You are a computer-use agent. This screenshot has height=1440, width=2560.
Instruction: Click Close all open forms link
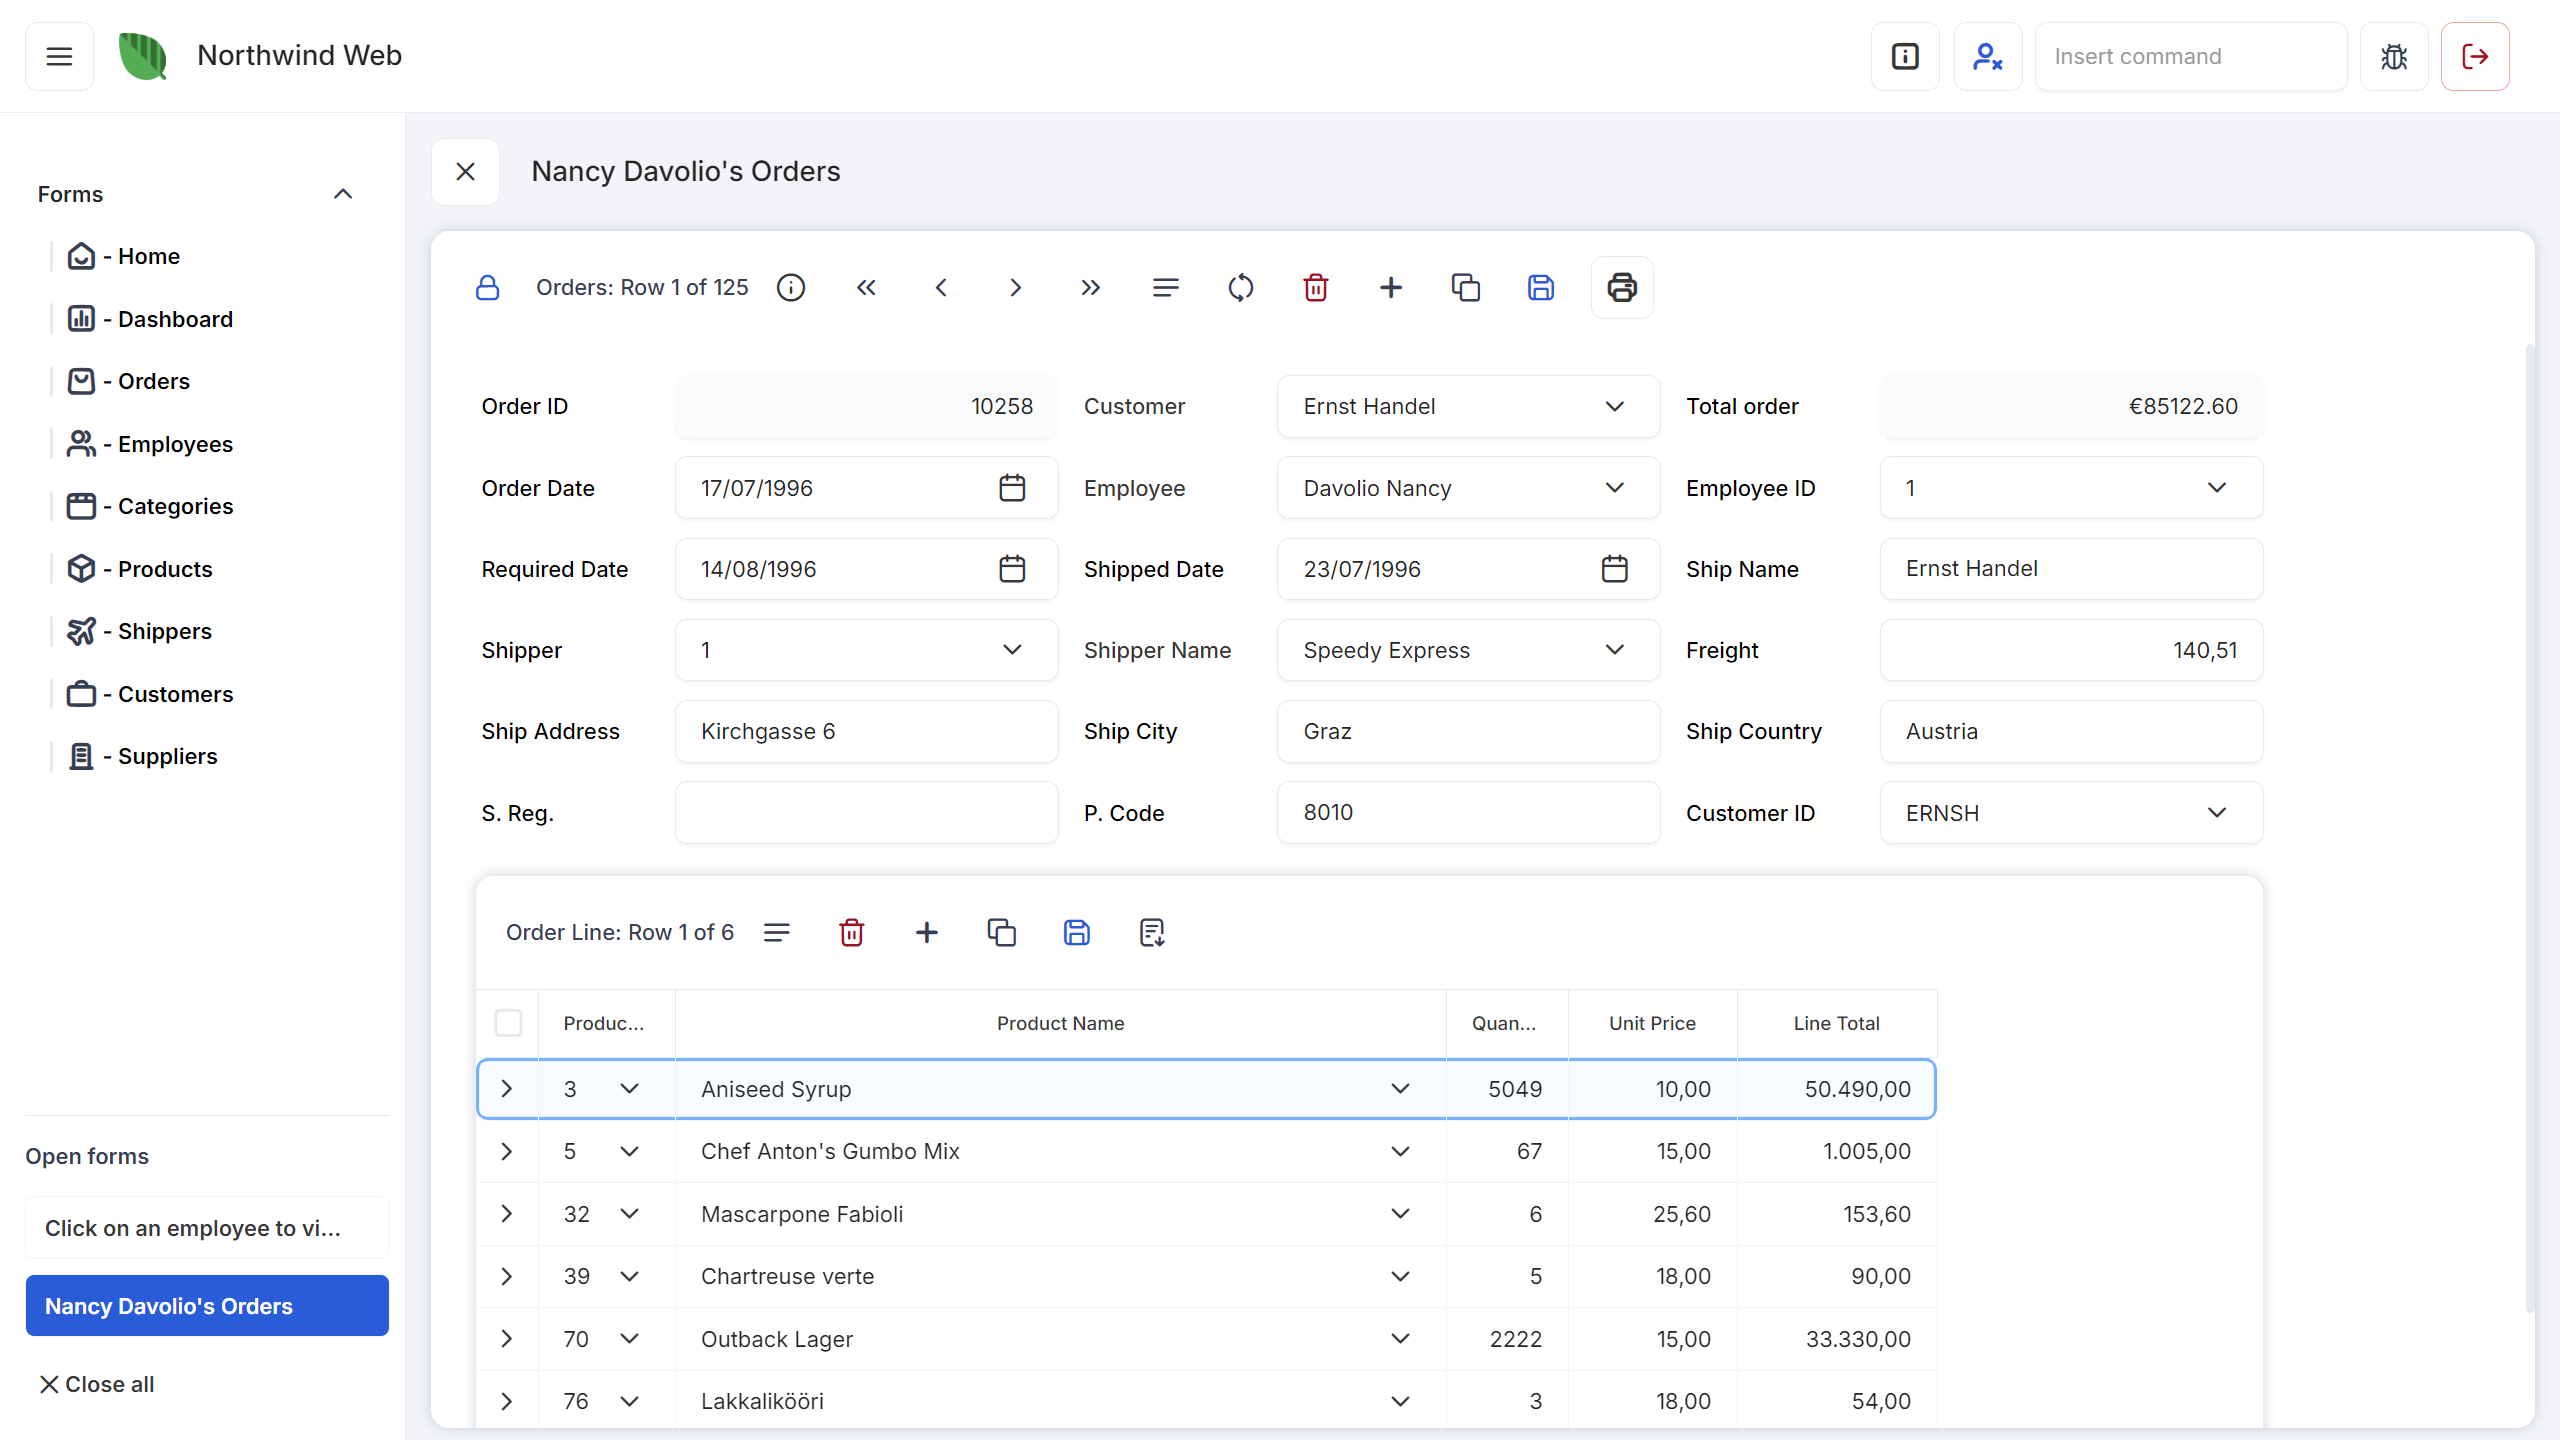pyautogui.click(x=97, y=1384)
